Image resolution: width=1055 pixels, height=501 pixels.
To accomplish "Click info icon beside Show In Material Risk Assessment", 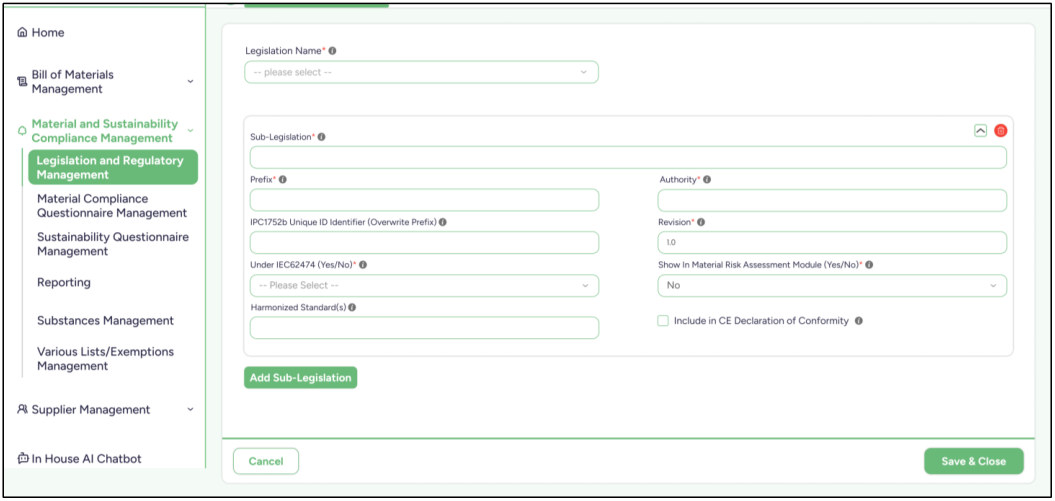I will 869,265.
